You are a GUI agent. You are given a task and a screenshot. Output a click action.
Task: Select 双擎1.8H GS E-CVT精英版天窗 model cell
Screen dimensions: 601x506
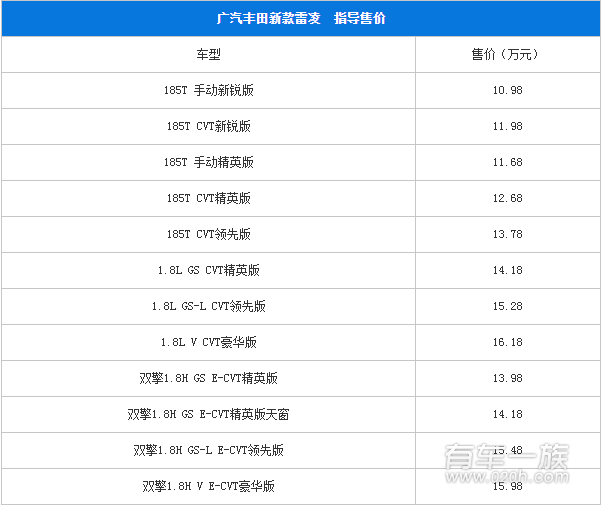tap(209, 414)
